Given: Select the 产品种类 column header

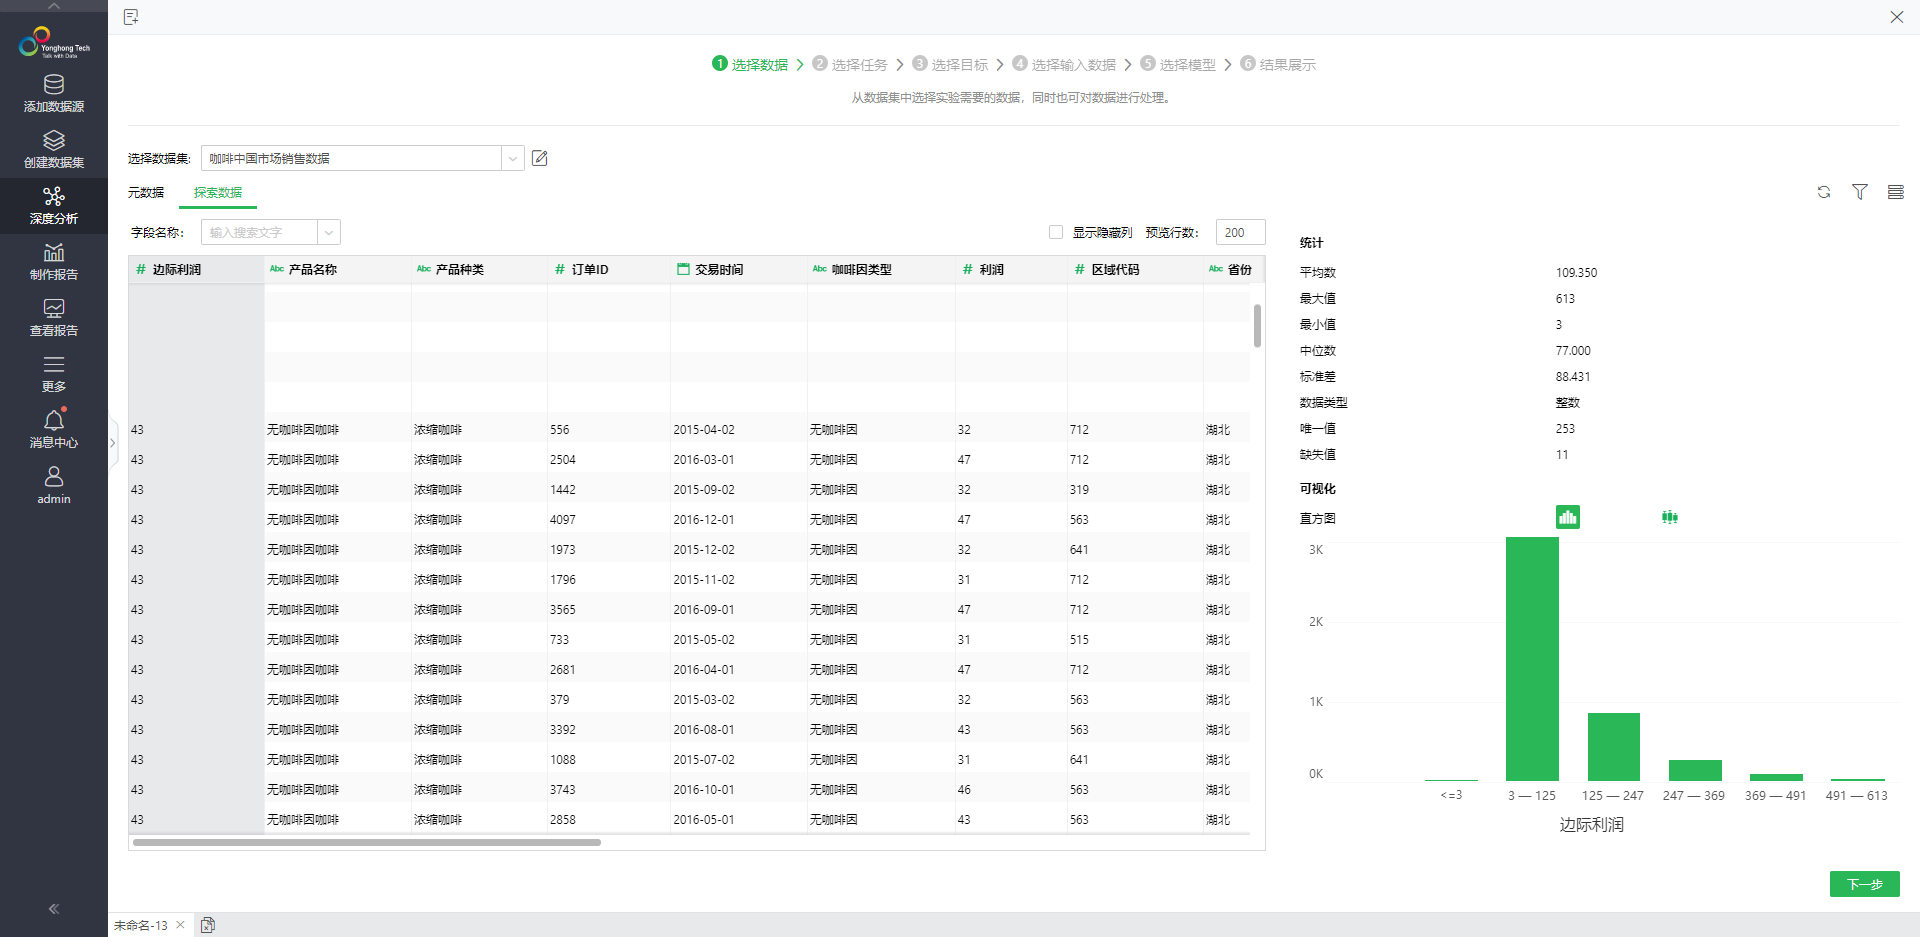Looking at the screenshot, I should click(479, 269).
